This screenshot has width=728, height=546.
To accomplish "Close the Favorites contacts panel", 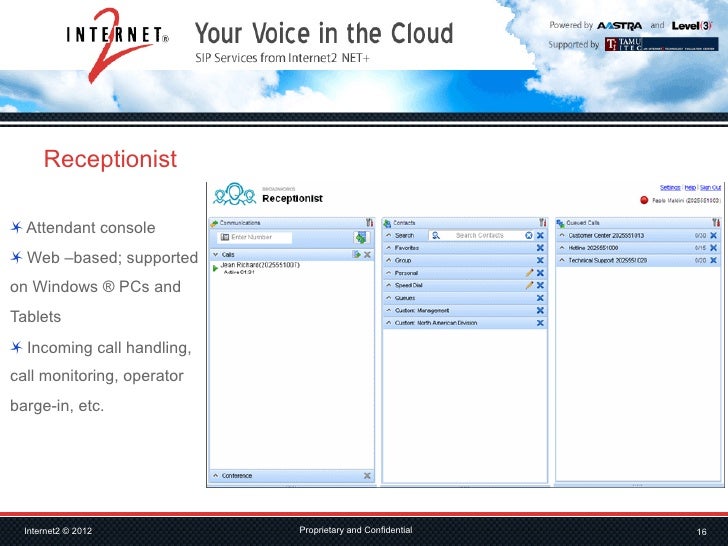I will point(540,248).
